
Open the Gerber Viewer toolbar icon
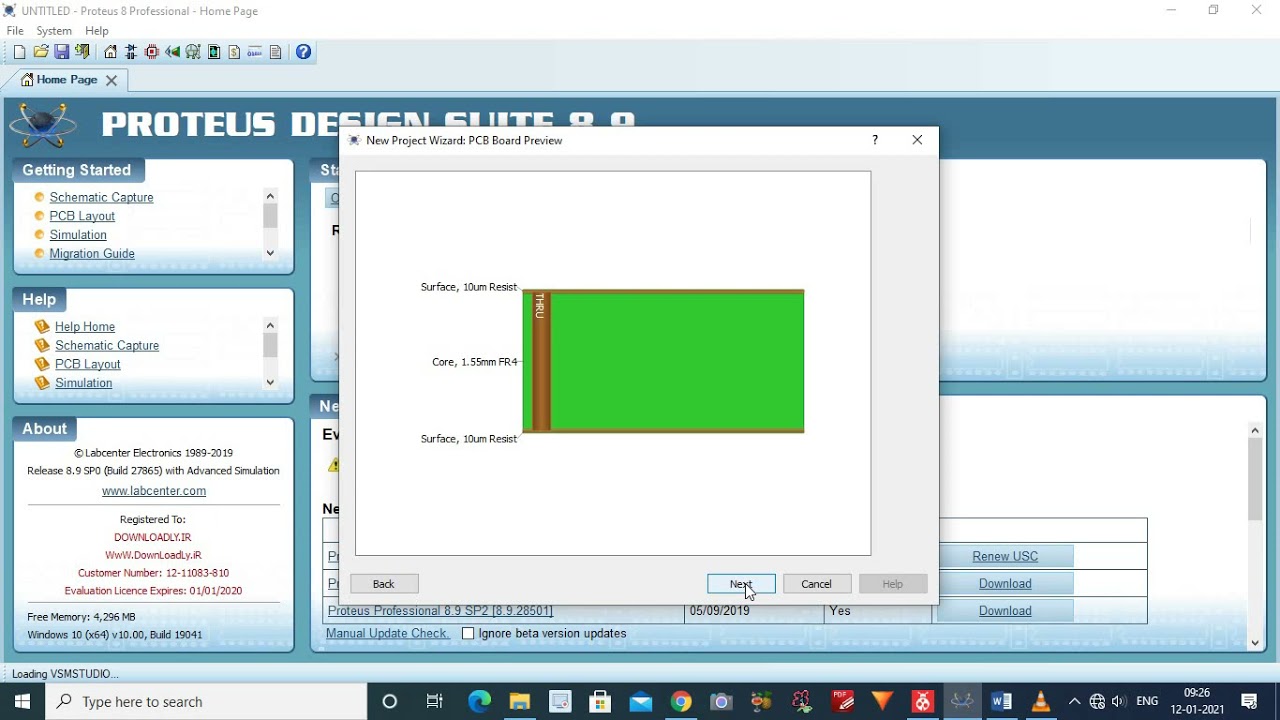coord(193,52)
